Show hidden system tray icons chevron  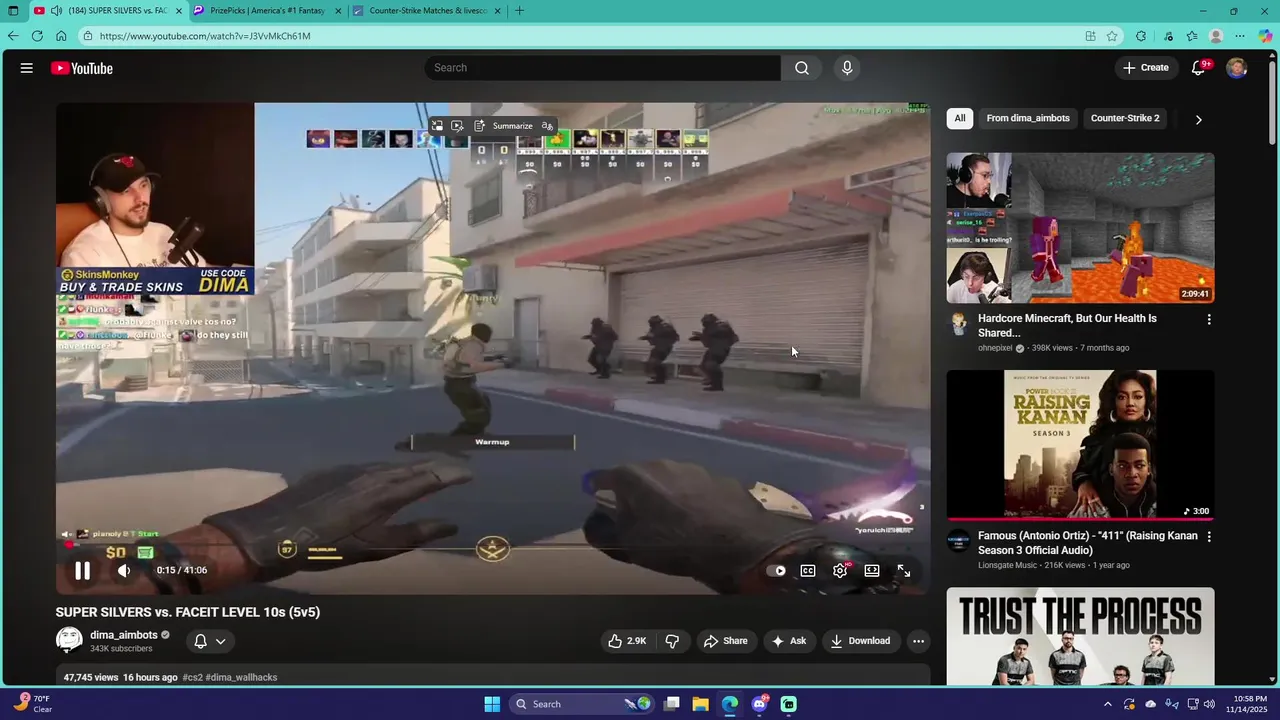(1107, 704)
